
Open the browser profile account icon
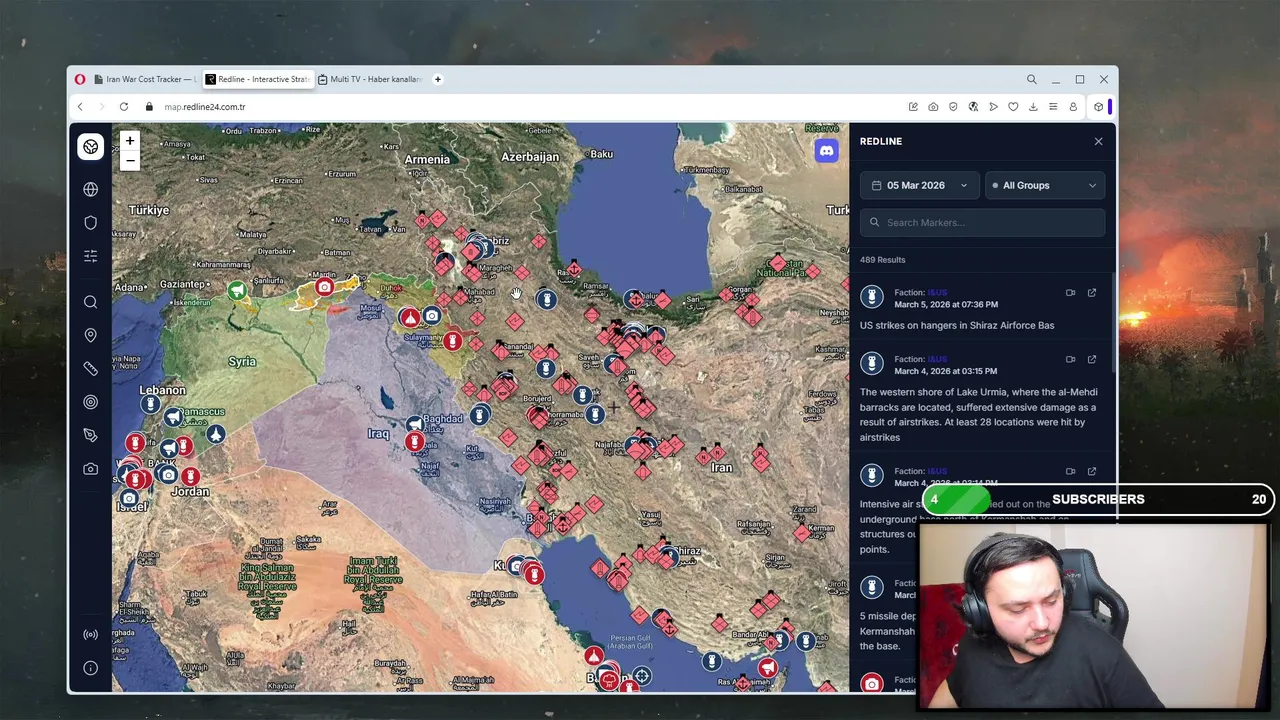click(1073, 107)
